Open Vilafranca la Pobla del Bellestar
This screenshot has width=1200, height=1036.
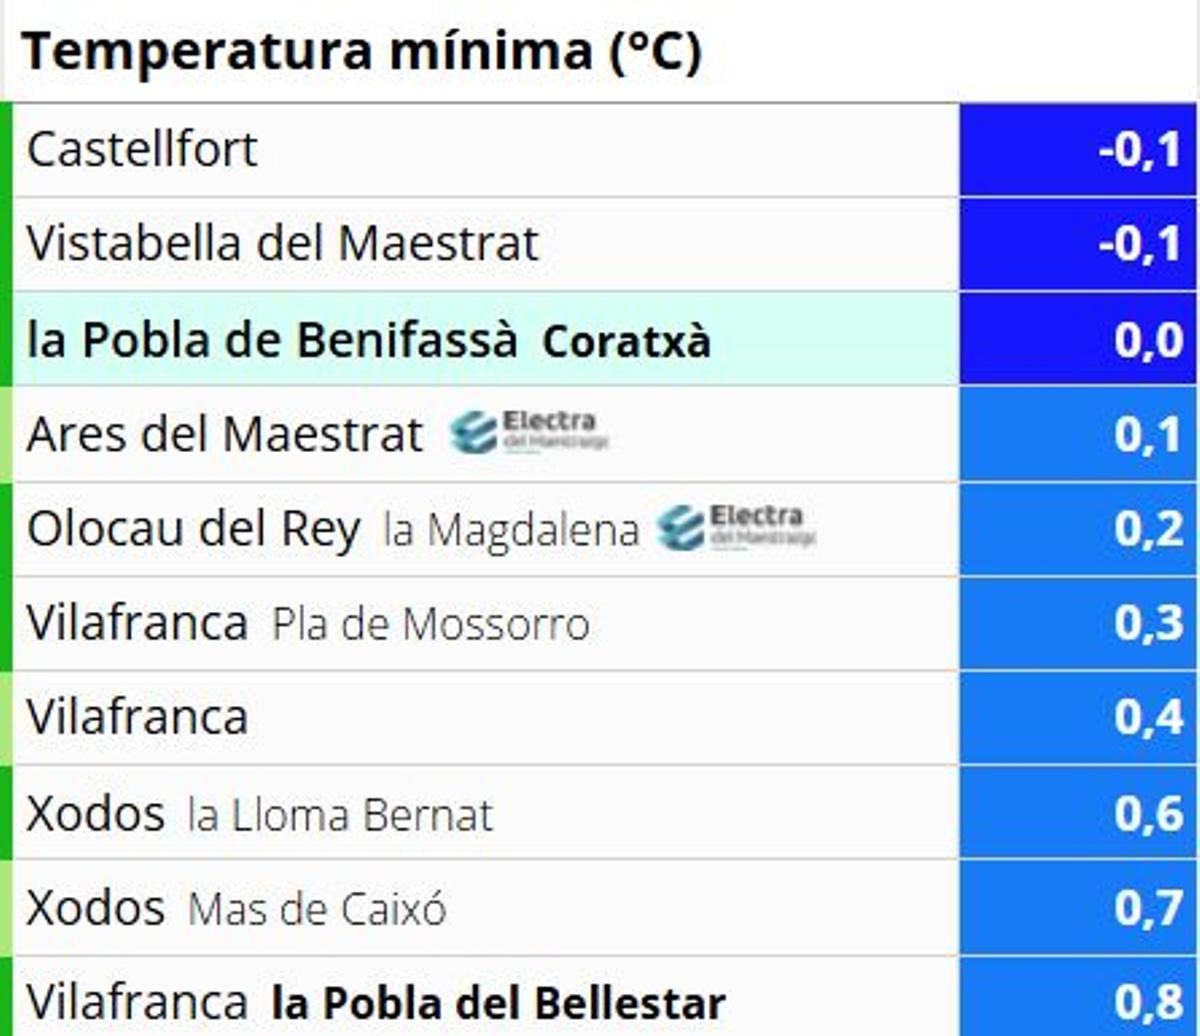coord(376,1002)
